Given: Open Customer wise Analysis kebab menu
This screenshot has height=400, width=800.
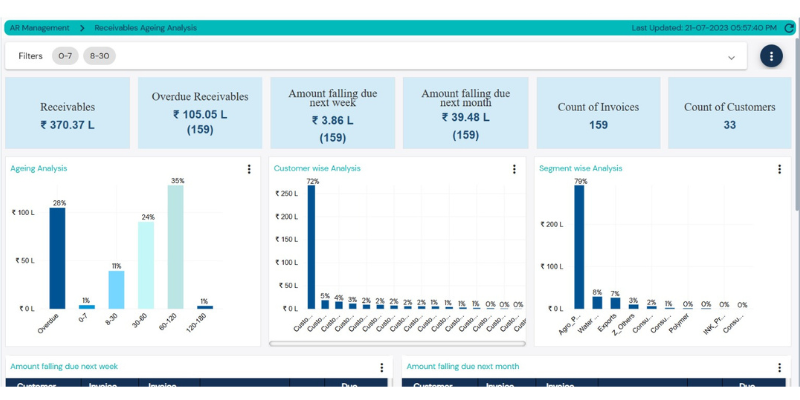Looking at the screenshot, I should tap(514, 169).
